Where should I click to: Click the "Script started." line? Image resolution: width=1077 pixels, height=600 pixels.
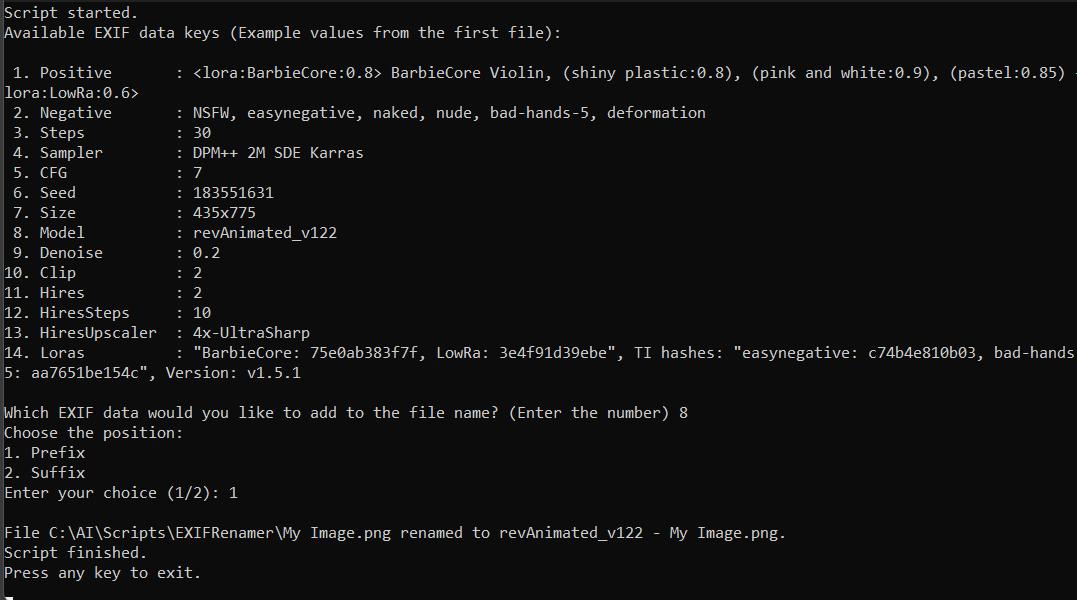71,13
